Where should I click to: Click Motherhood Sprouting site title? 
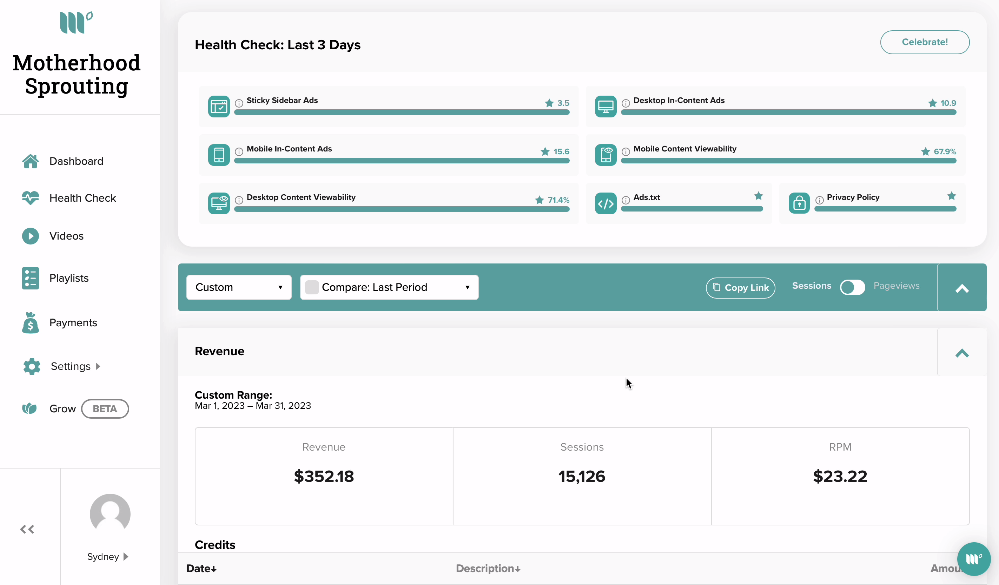tap(76, 75)
